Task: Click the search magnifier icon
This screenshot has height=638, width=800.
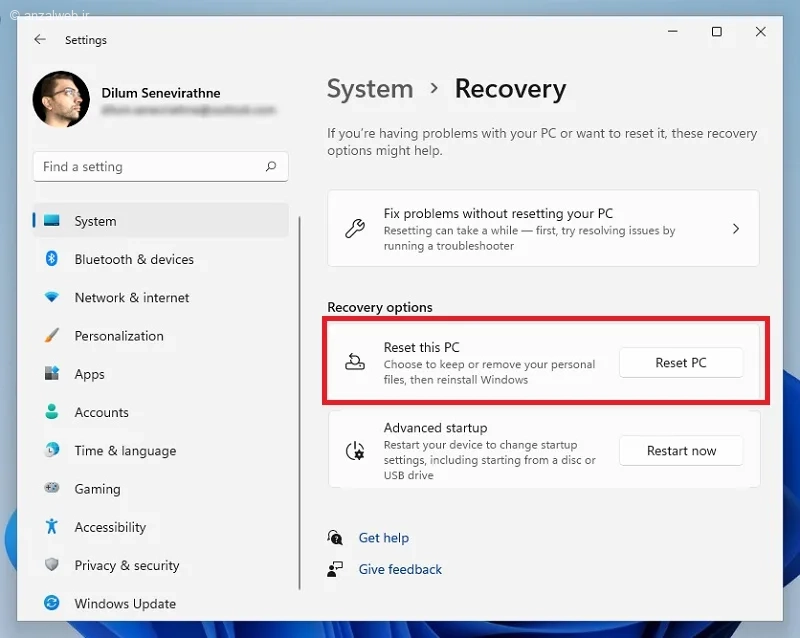Action: (x=271, y=166)
